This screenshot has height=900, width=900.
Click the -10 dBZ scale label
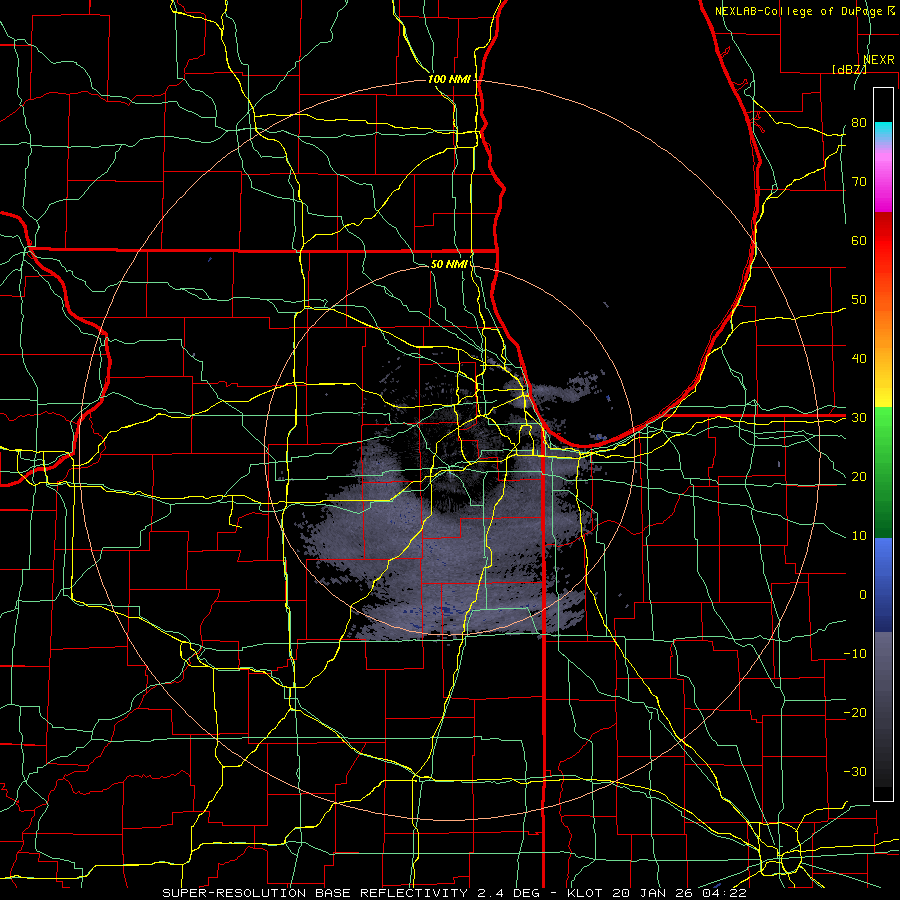[855, 654]
